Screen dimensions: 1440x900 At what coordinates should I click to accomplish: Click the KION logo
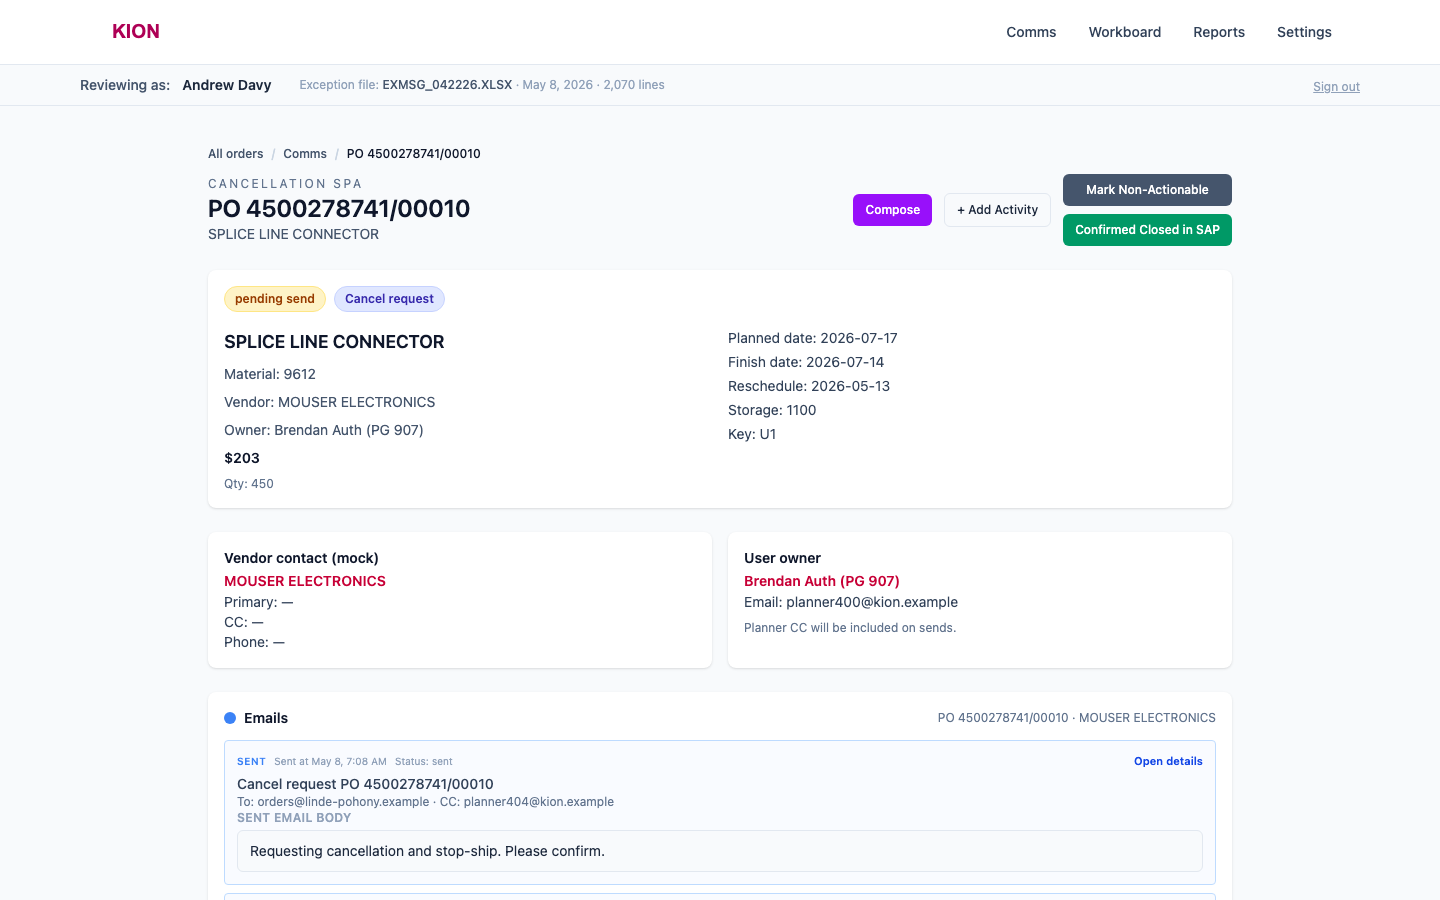136,31
